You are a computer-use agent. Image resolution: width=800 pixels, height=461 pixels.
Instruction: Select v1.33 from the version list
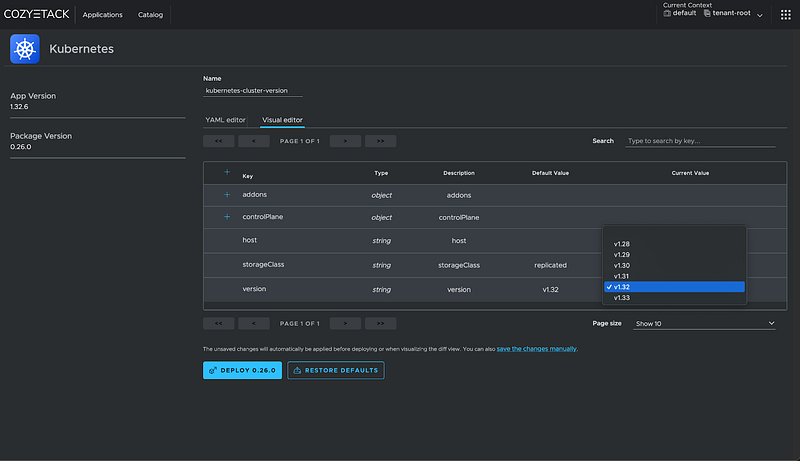pos(622,298)
